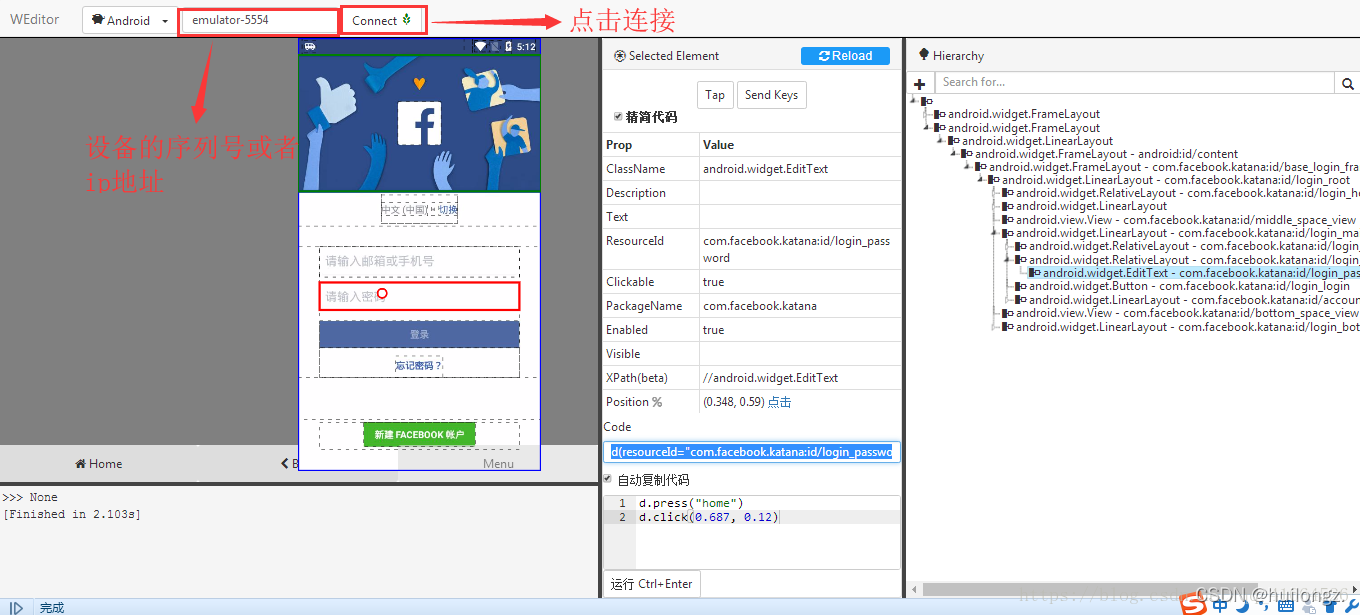Toggle the 中 Chinese input mode icon
This screenshot has height=615, width=1360.
click(x=1220, y=605)
